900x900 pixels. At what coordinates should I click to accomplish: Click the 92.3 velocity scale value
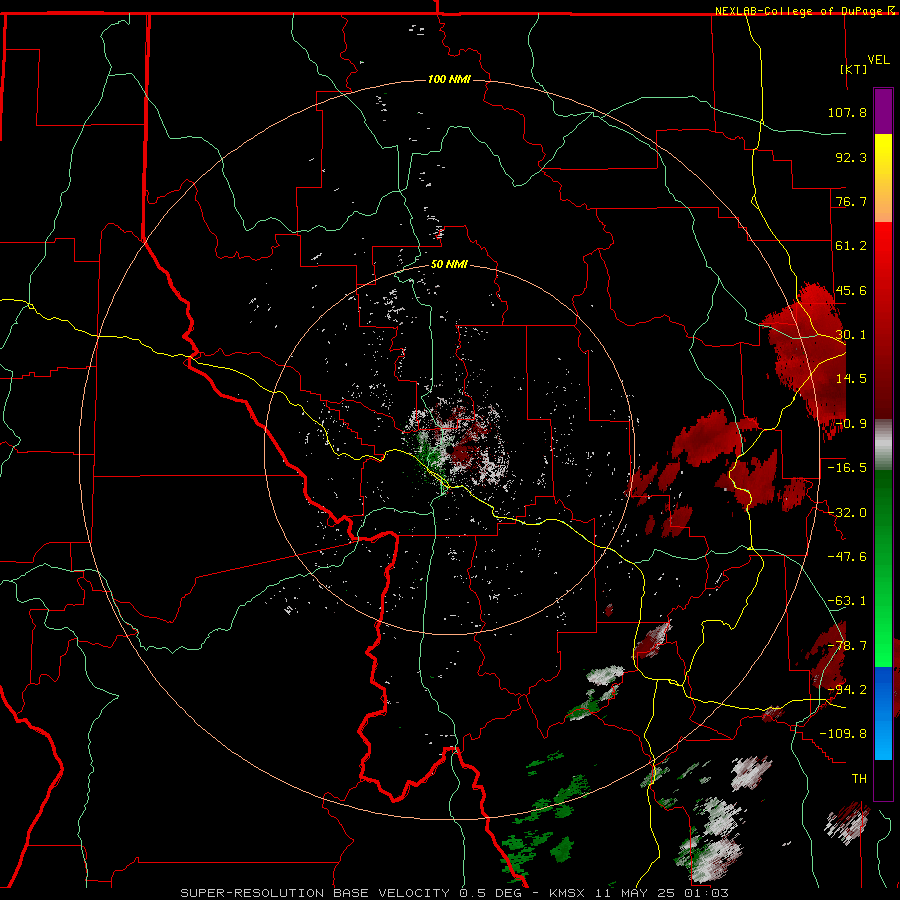[x=851, y=157]
